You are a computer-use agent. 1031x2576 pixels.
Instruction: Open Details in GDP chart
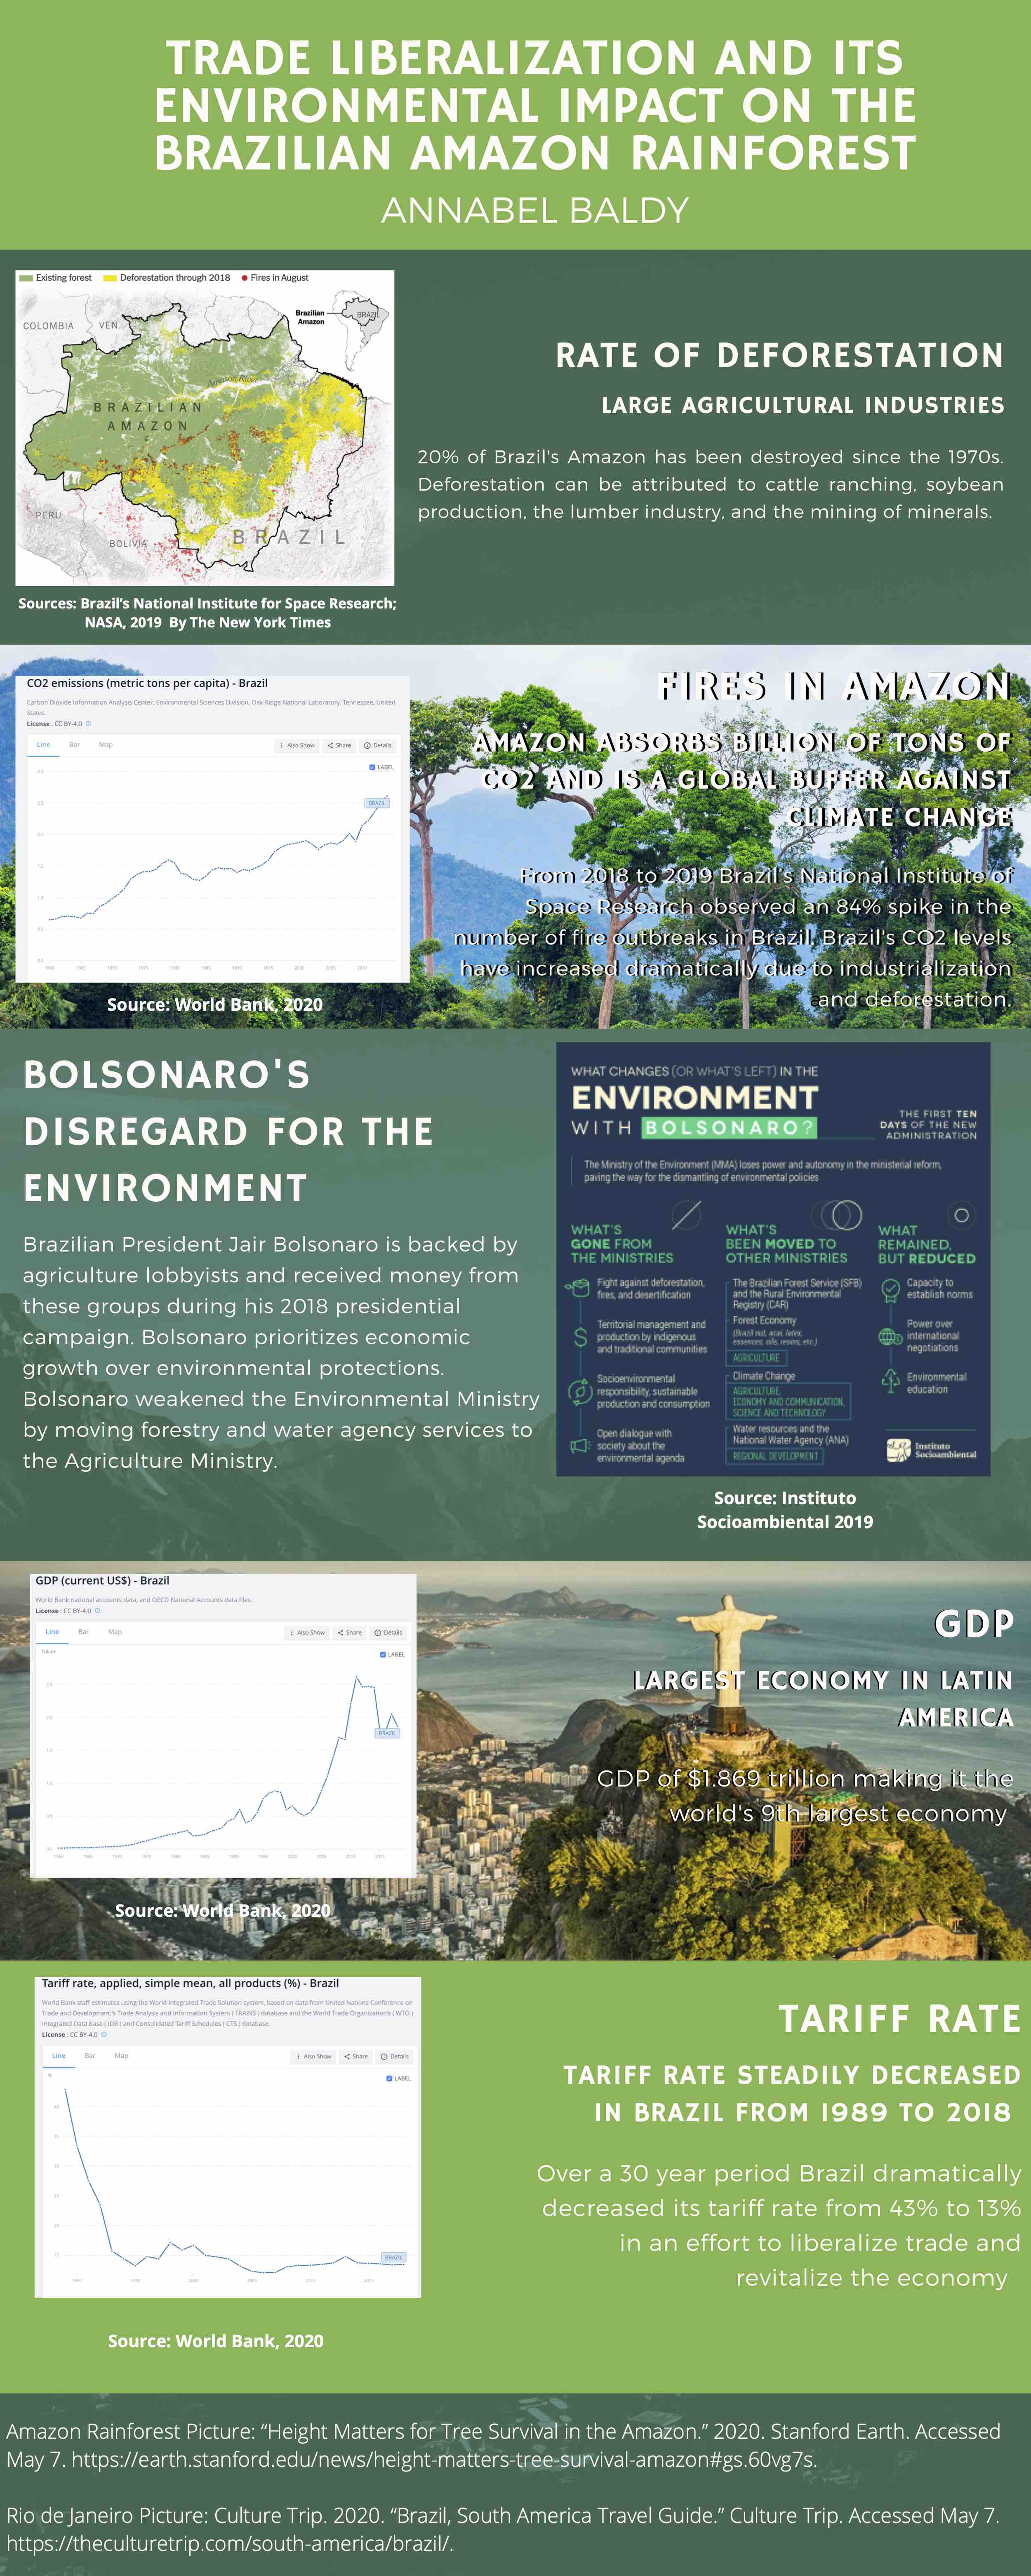[388, 1632]
